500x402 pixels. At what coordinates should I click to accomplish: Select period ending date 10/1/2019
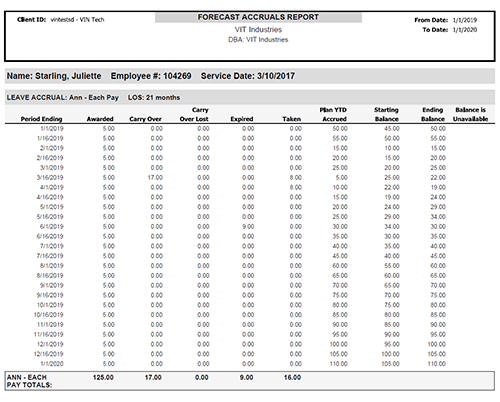point(50,305)
